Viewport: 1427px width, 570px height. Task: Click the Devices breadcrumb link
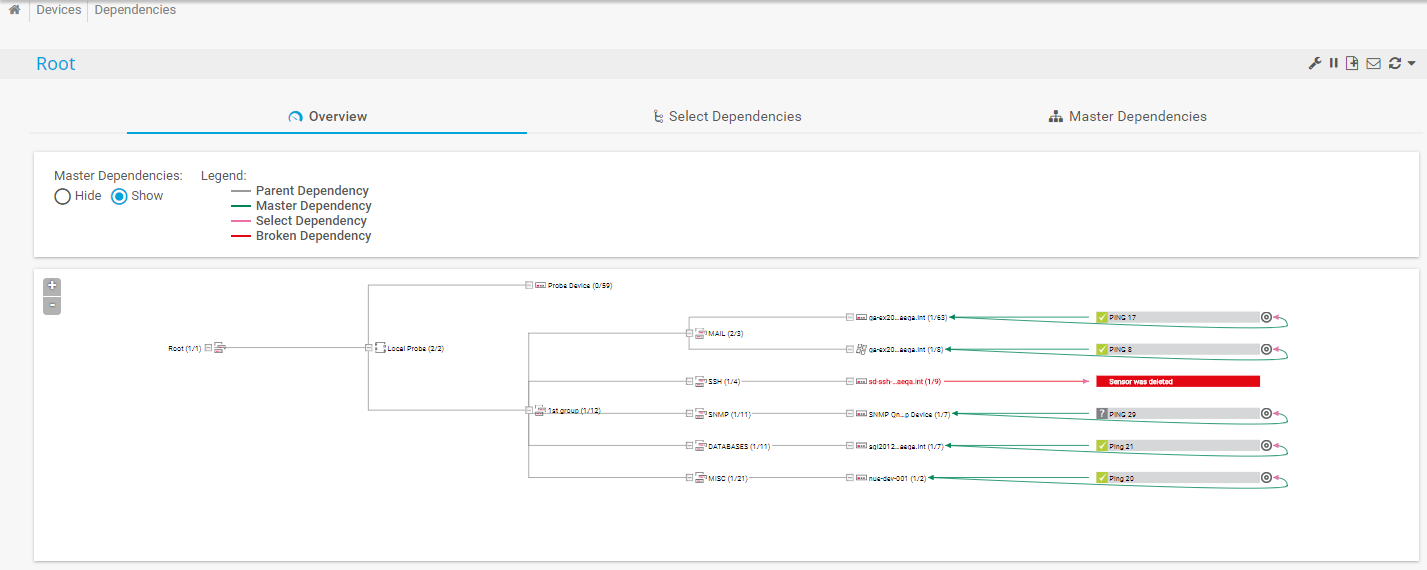(x=59, y=10)
